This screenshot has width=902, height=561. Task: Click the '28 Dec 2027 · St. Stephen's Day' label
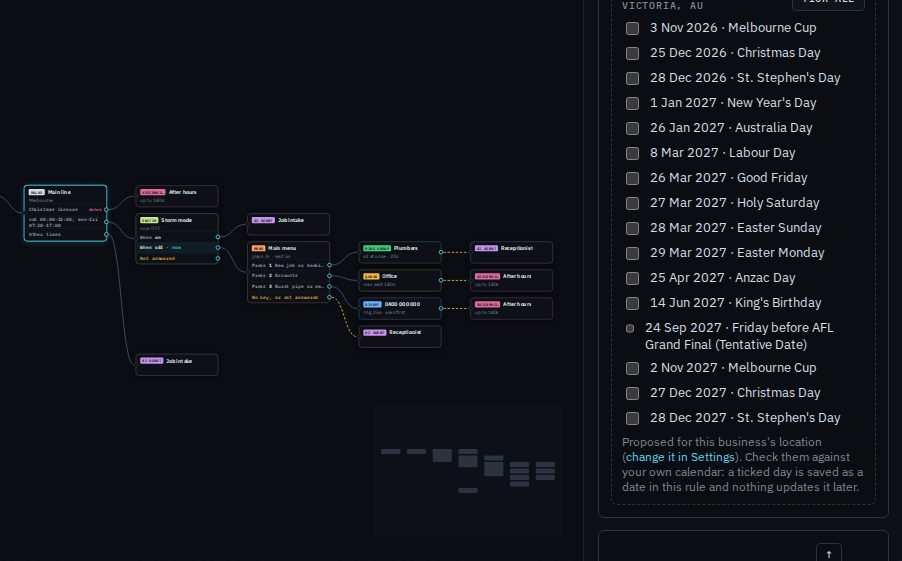click(x=745, y=418)
